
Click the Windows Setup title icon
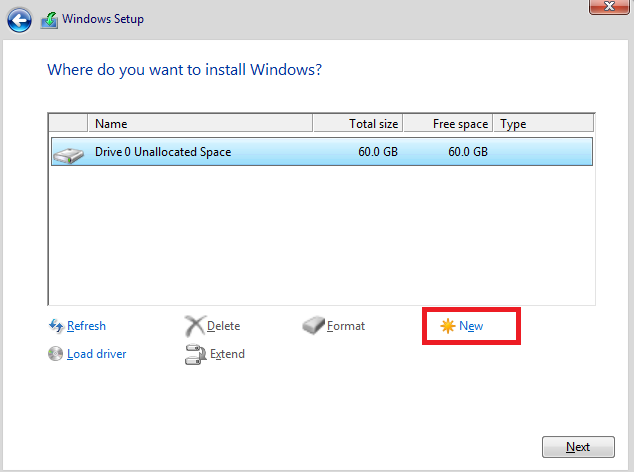[x=49, y=20]
